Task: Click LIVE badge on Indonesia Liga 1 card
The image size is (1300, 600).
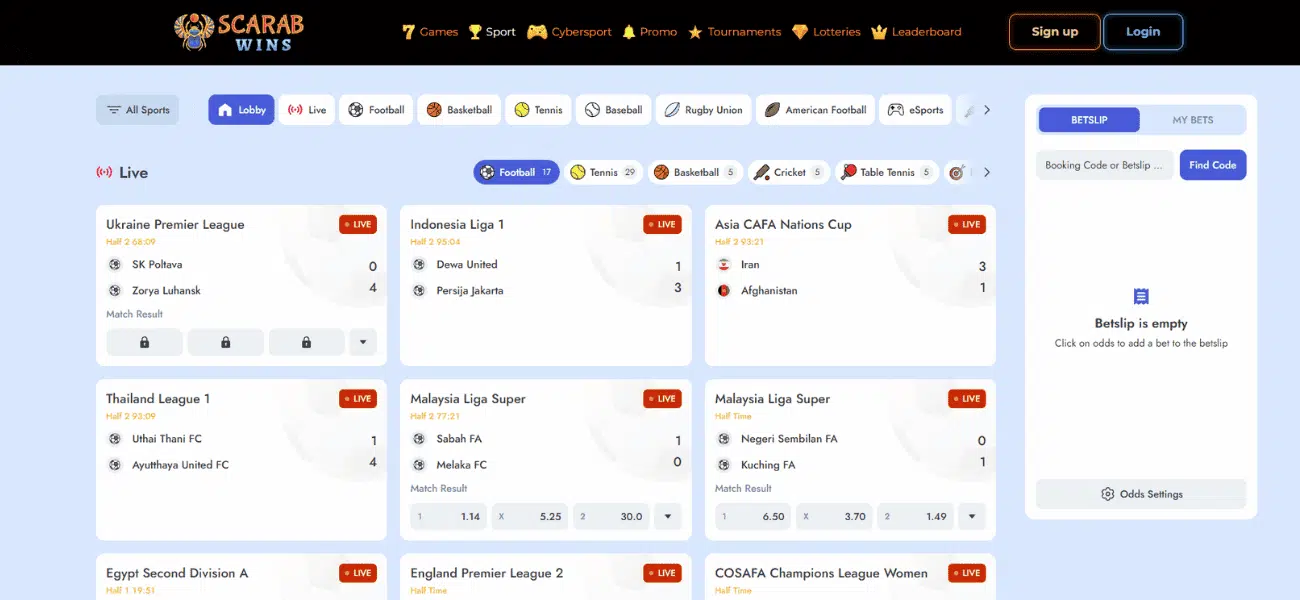Action: pyautogui.click(x=662, y=225)
